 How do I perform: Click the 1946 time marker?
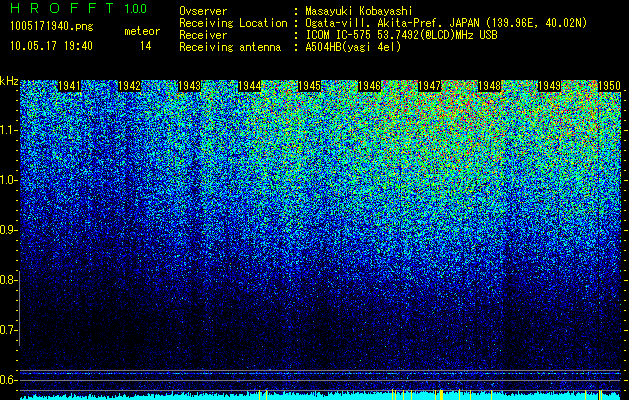click(369, 86)
